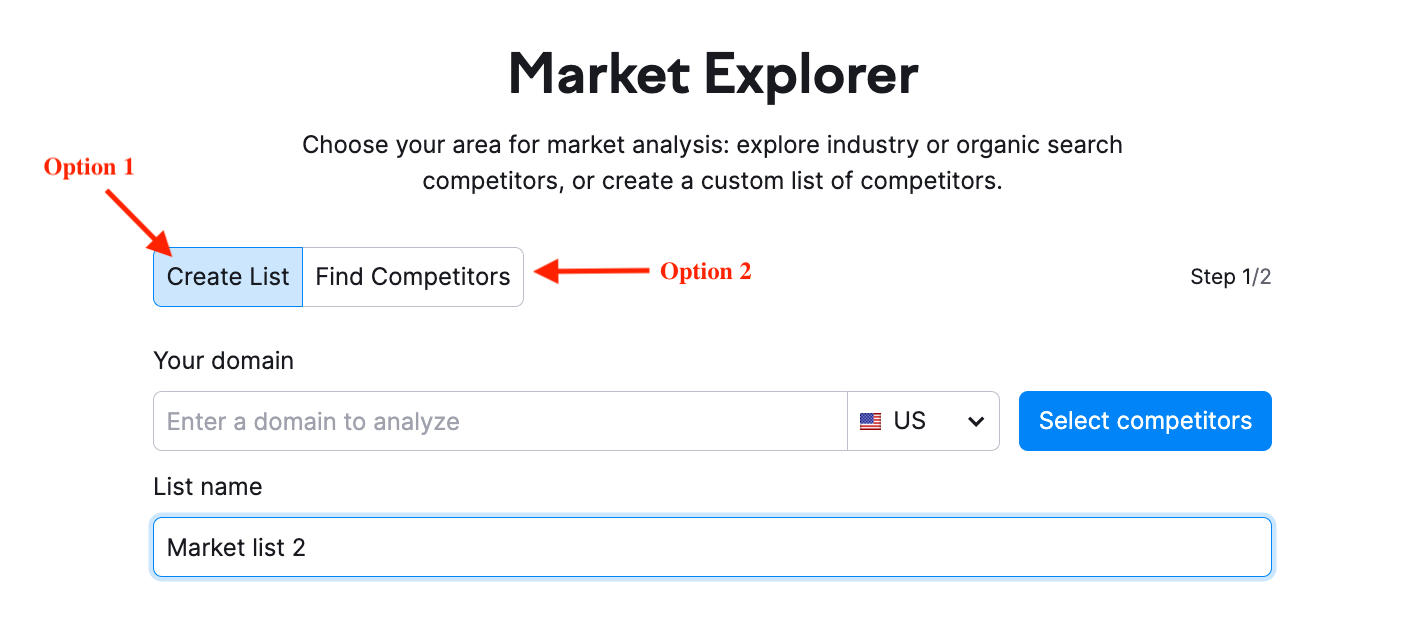Click the Market Explorer heading

pos(713,74)
